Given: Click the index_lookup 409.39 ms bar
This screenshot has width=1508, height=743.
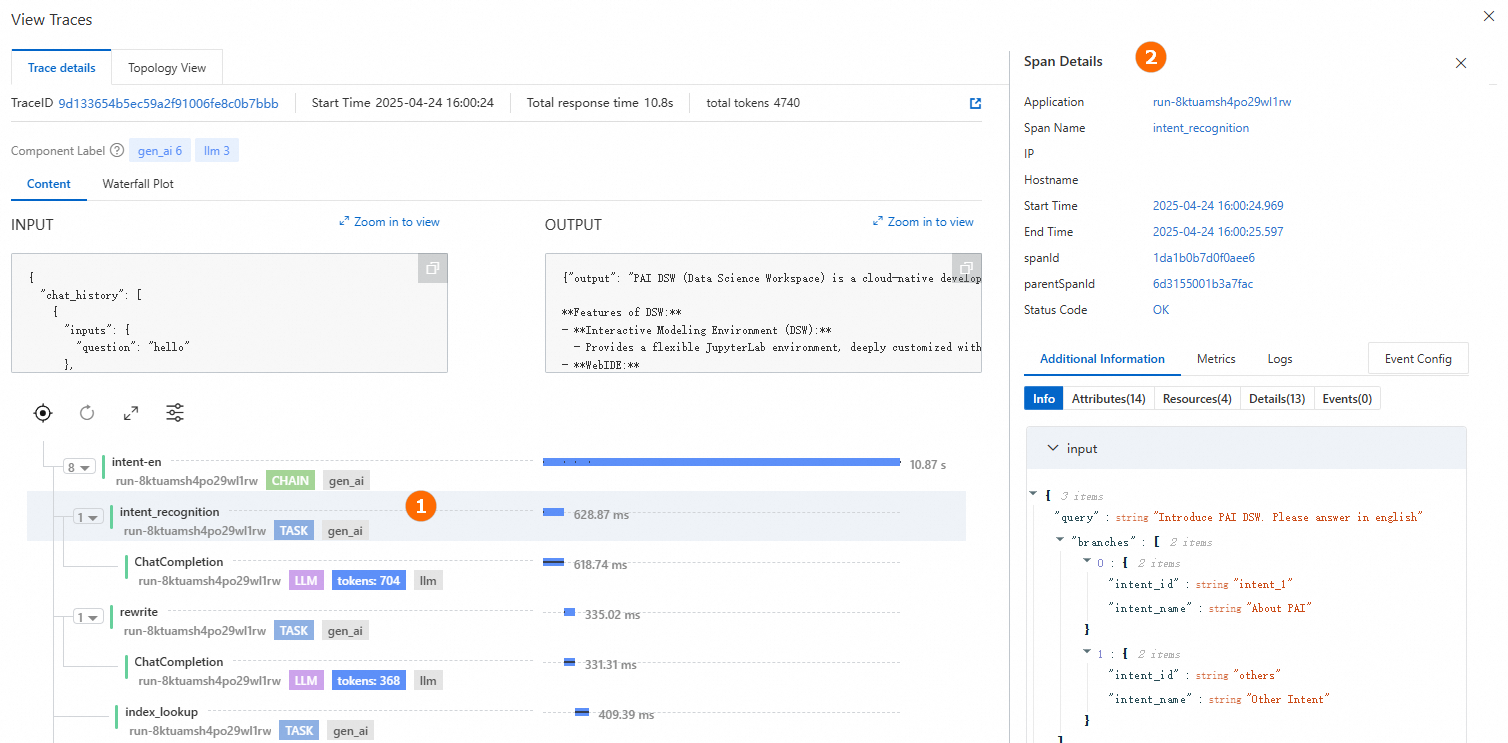Looking at the screenshot, I should [x=582, y=712].
